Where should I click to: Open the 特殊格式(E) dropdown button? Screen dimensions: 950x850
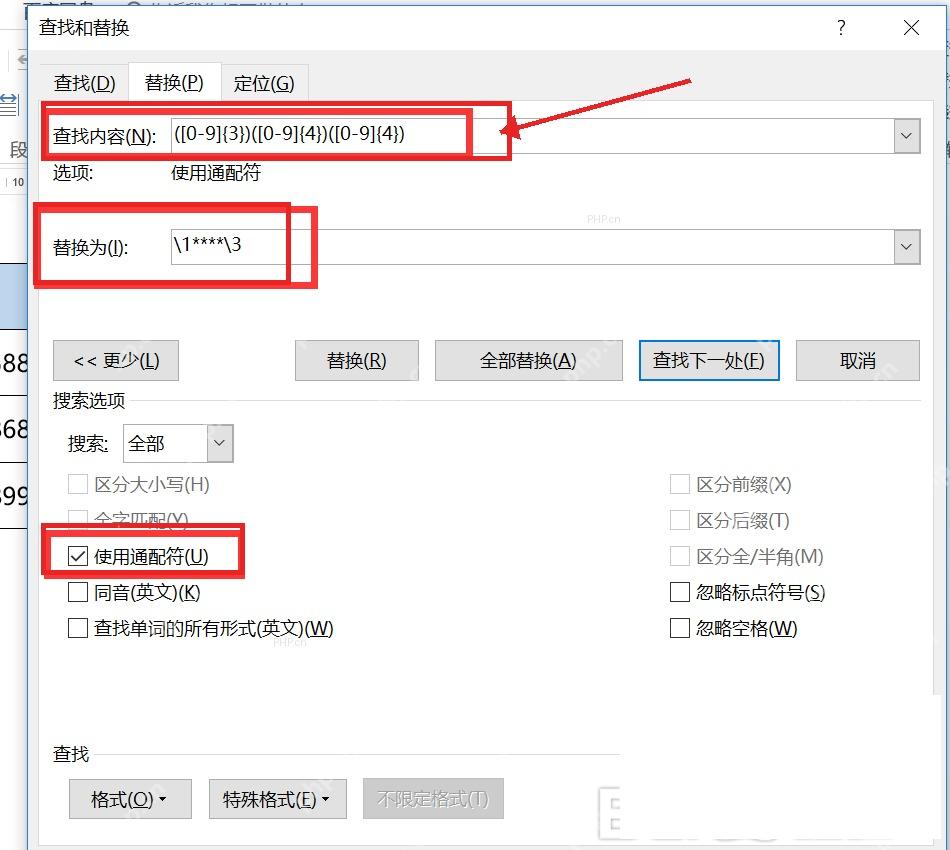(x=277, y=799)
